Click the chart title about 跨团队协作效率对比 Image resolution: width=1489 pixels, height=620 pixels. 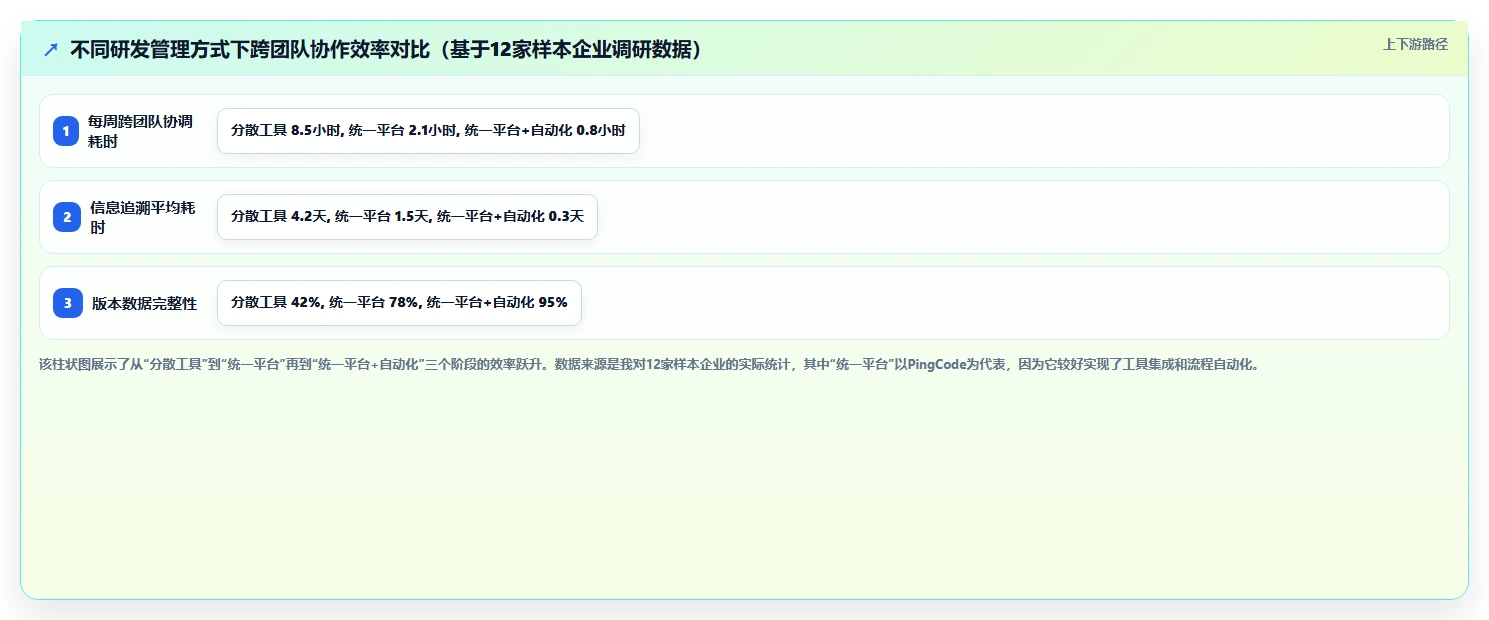pos(386,49)
